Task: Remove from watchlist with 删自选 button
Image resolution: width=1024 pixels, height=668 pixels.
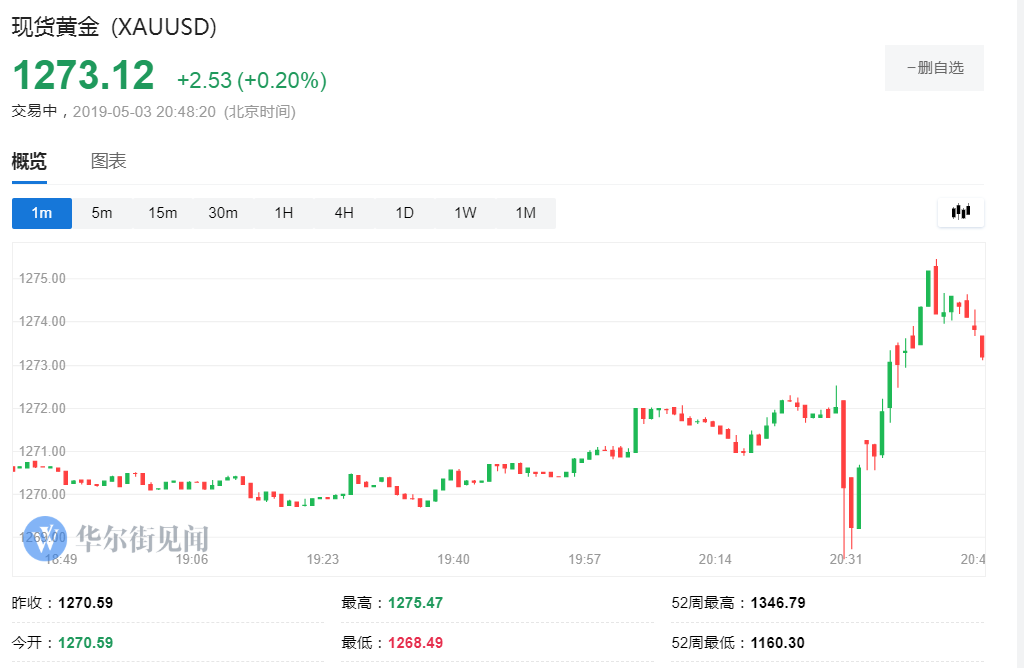Action: (935, 68)
